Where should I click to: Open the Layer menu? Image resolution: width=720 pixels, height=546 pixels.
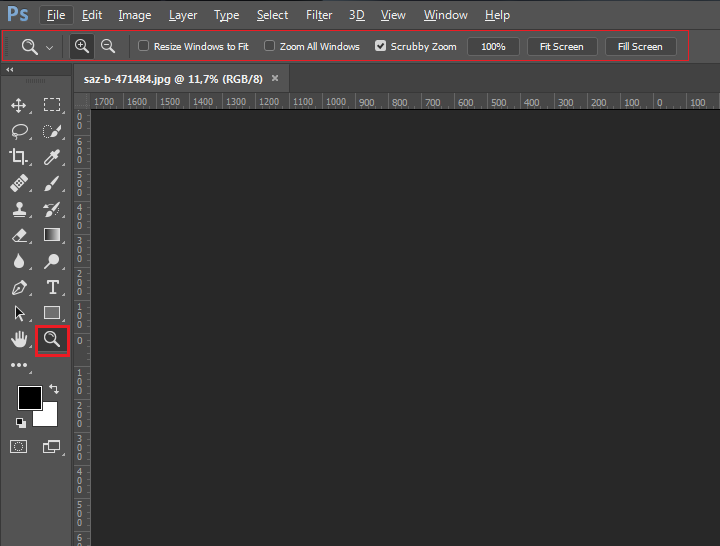point(183,15)
